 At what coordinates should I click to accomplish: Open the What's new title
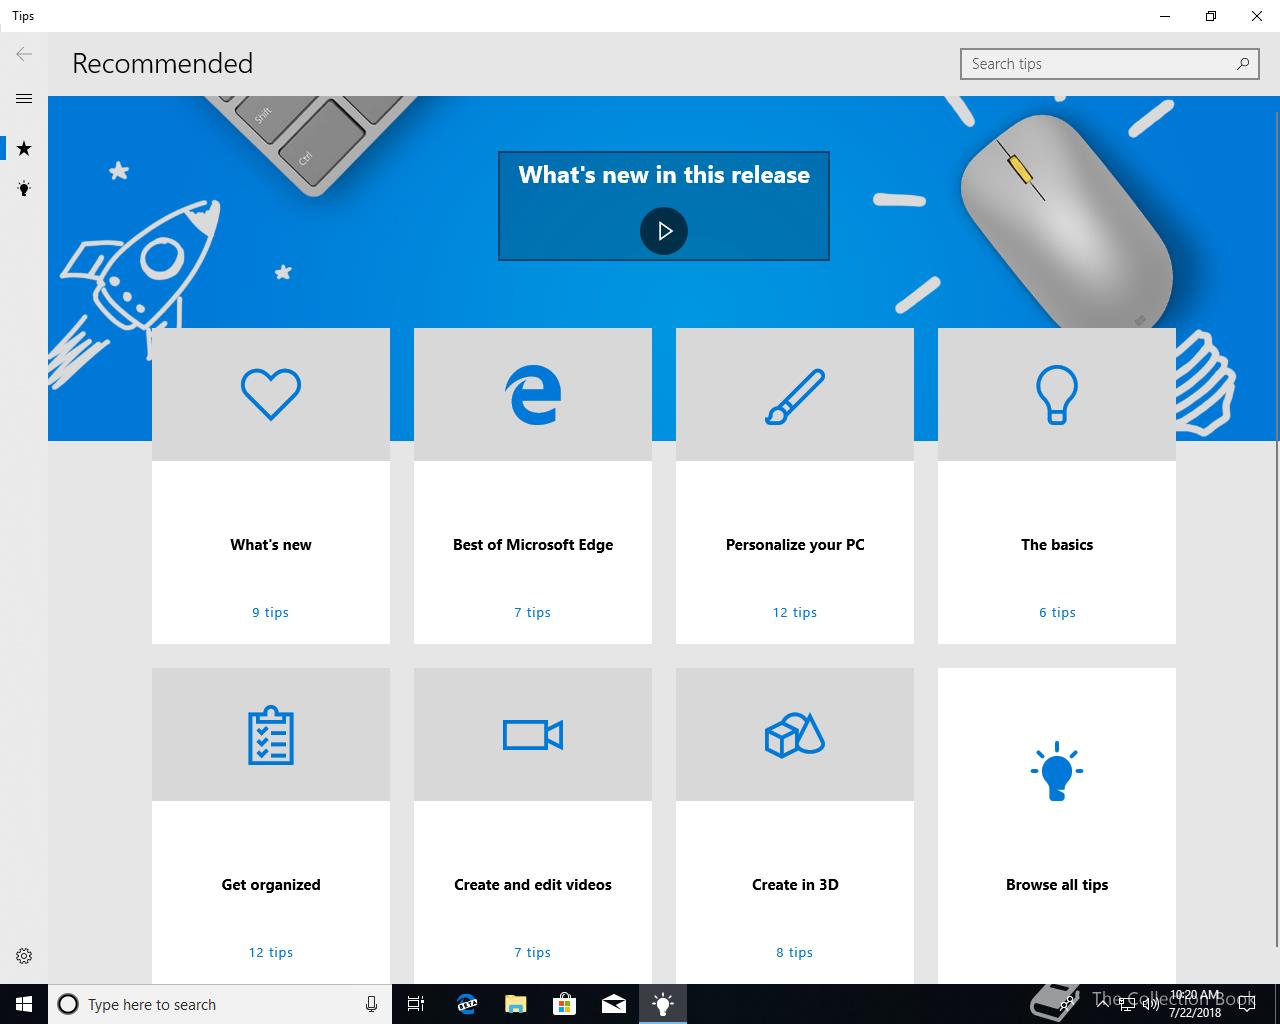271,545
